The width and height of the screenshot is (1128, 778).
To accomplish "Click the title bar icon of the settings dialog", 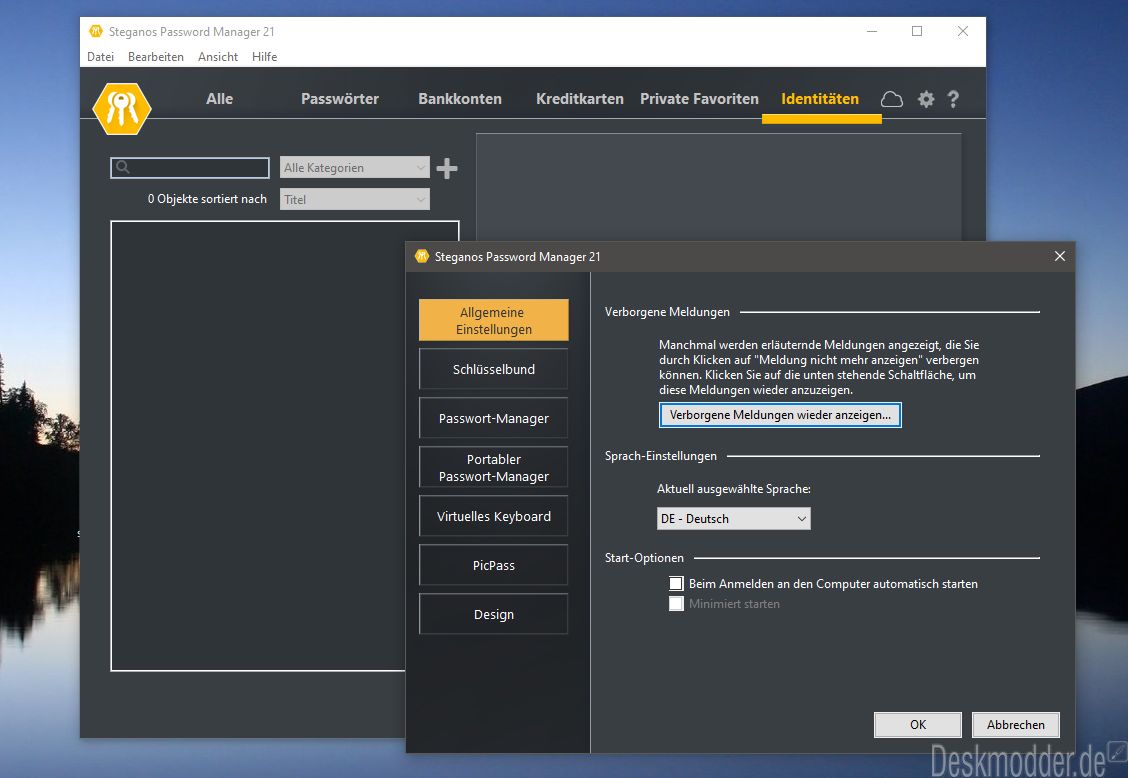I will tap(422, 256).
